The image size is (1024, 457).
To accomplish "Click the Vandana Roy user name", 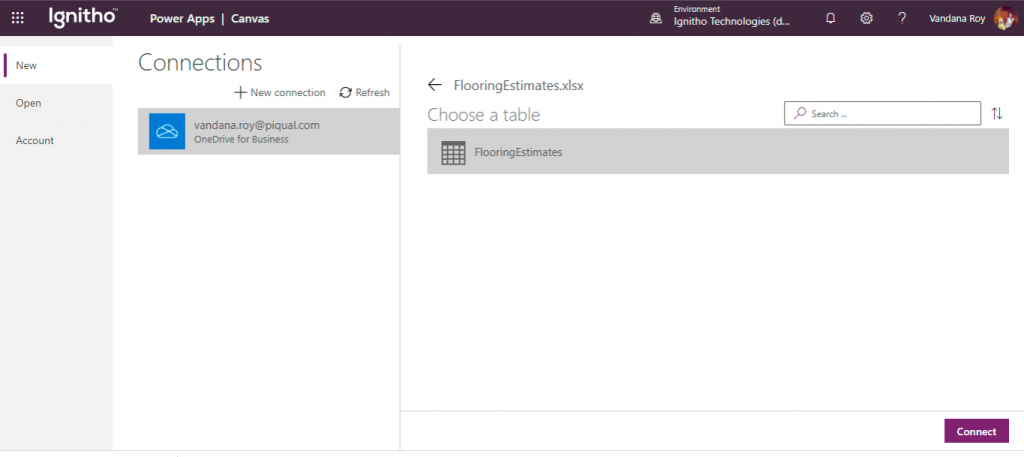I will coord(957,18).
